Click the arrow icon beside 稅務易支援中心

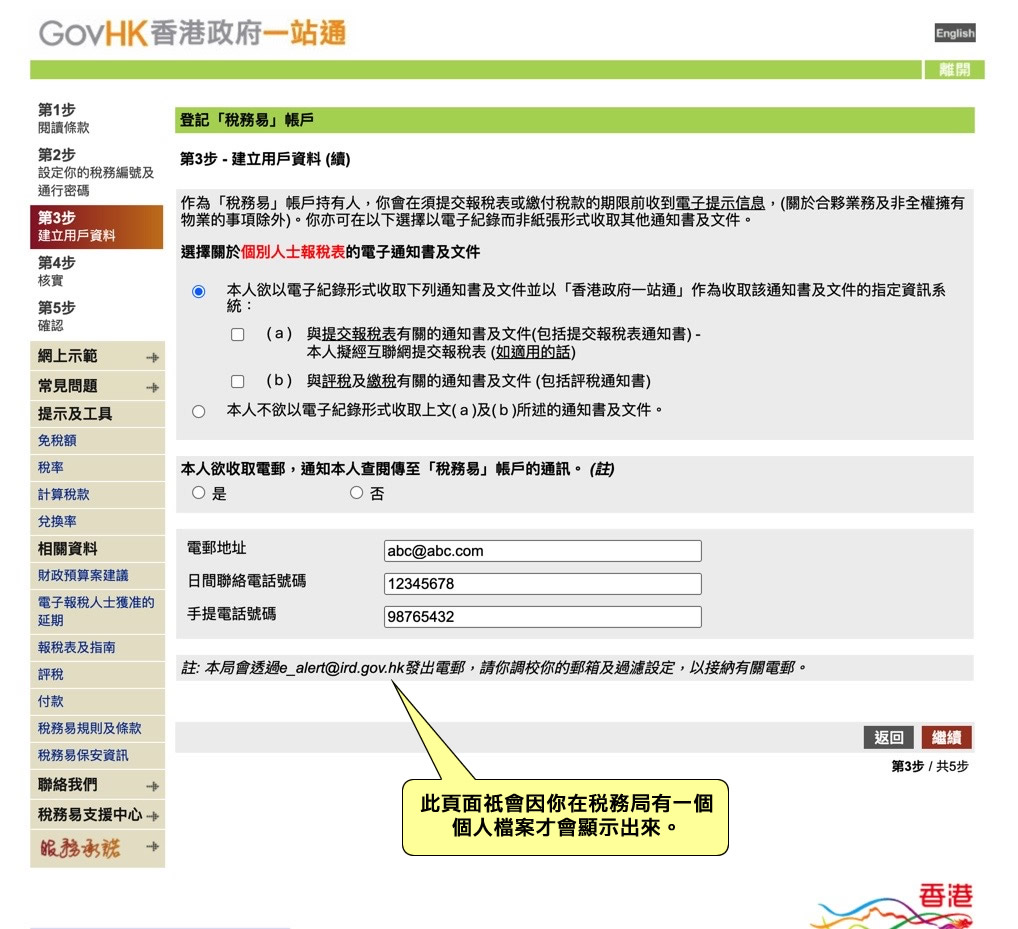[x=153, y=816]
